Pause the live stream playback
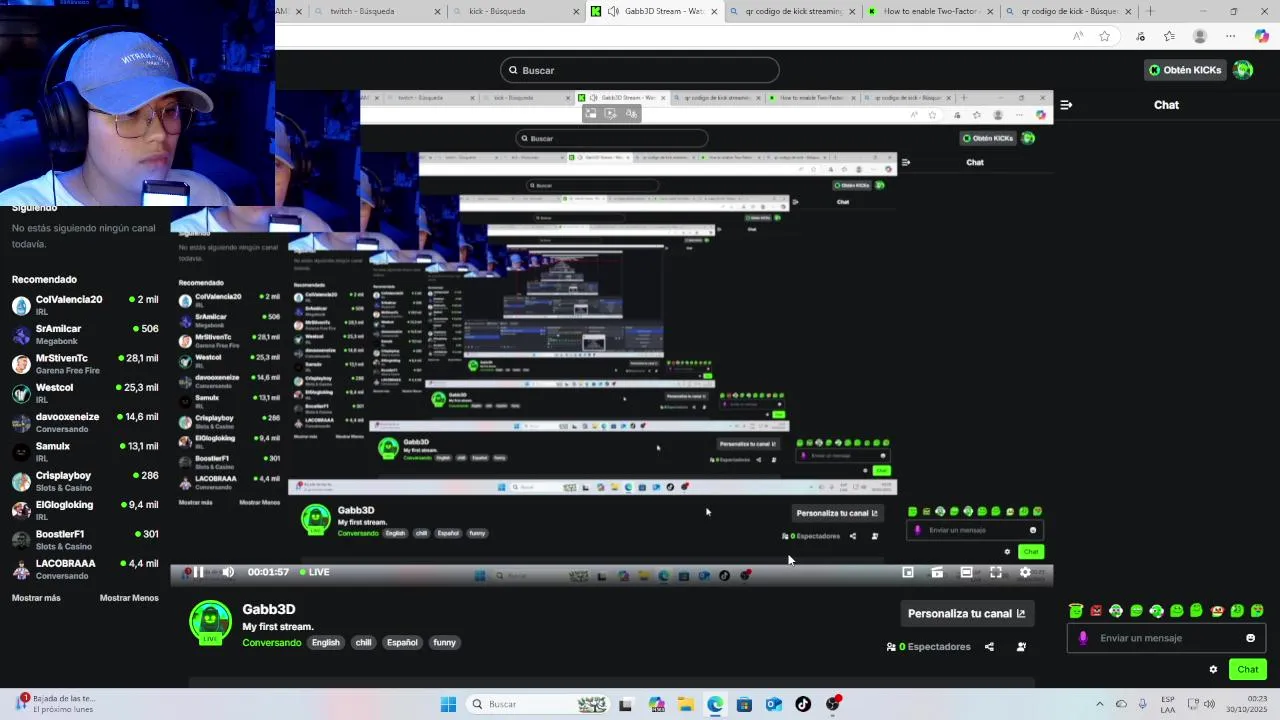 point(198,572)
